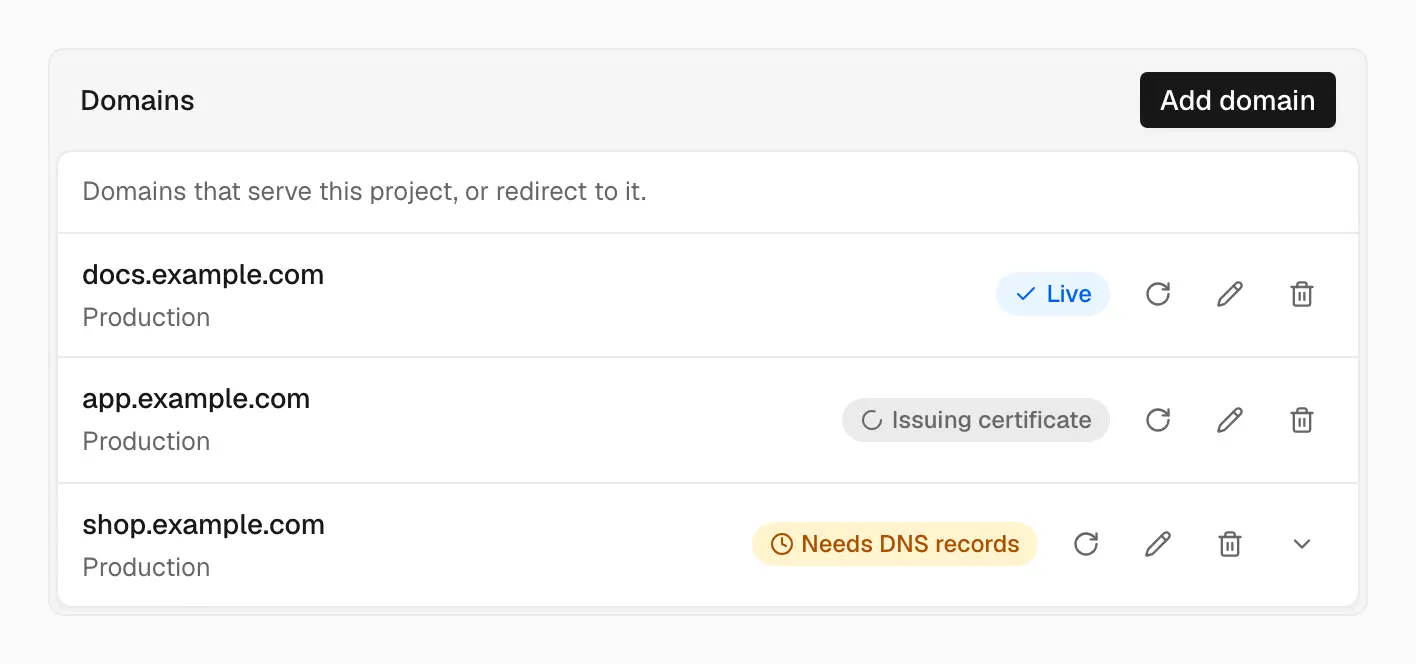This screenshot has width=1416, height=664.
Task: Edit the docs.example.com domain
Action: pos(1230,294)
